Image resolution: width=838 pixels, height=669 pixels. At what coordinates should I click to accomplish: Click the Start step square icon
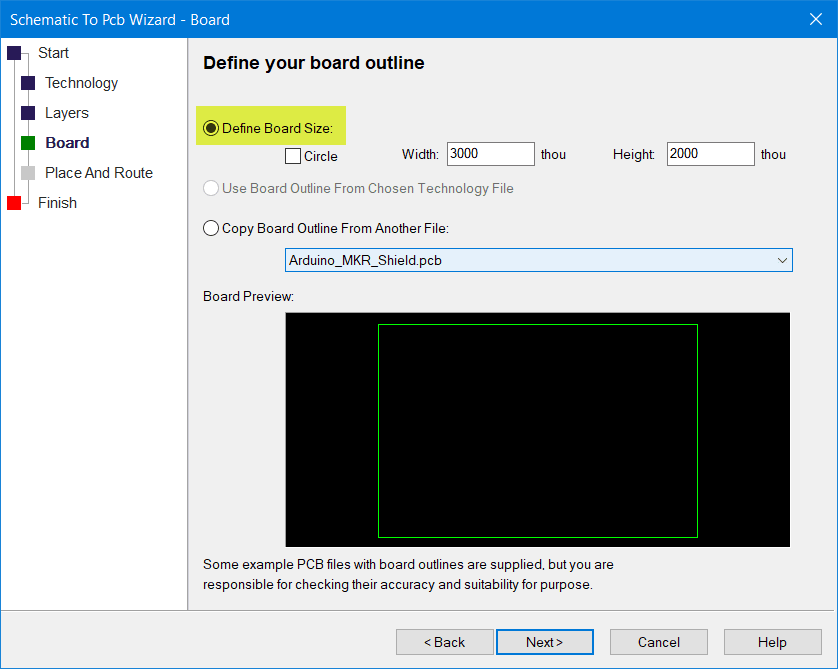[14, 53]
